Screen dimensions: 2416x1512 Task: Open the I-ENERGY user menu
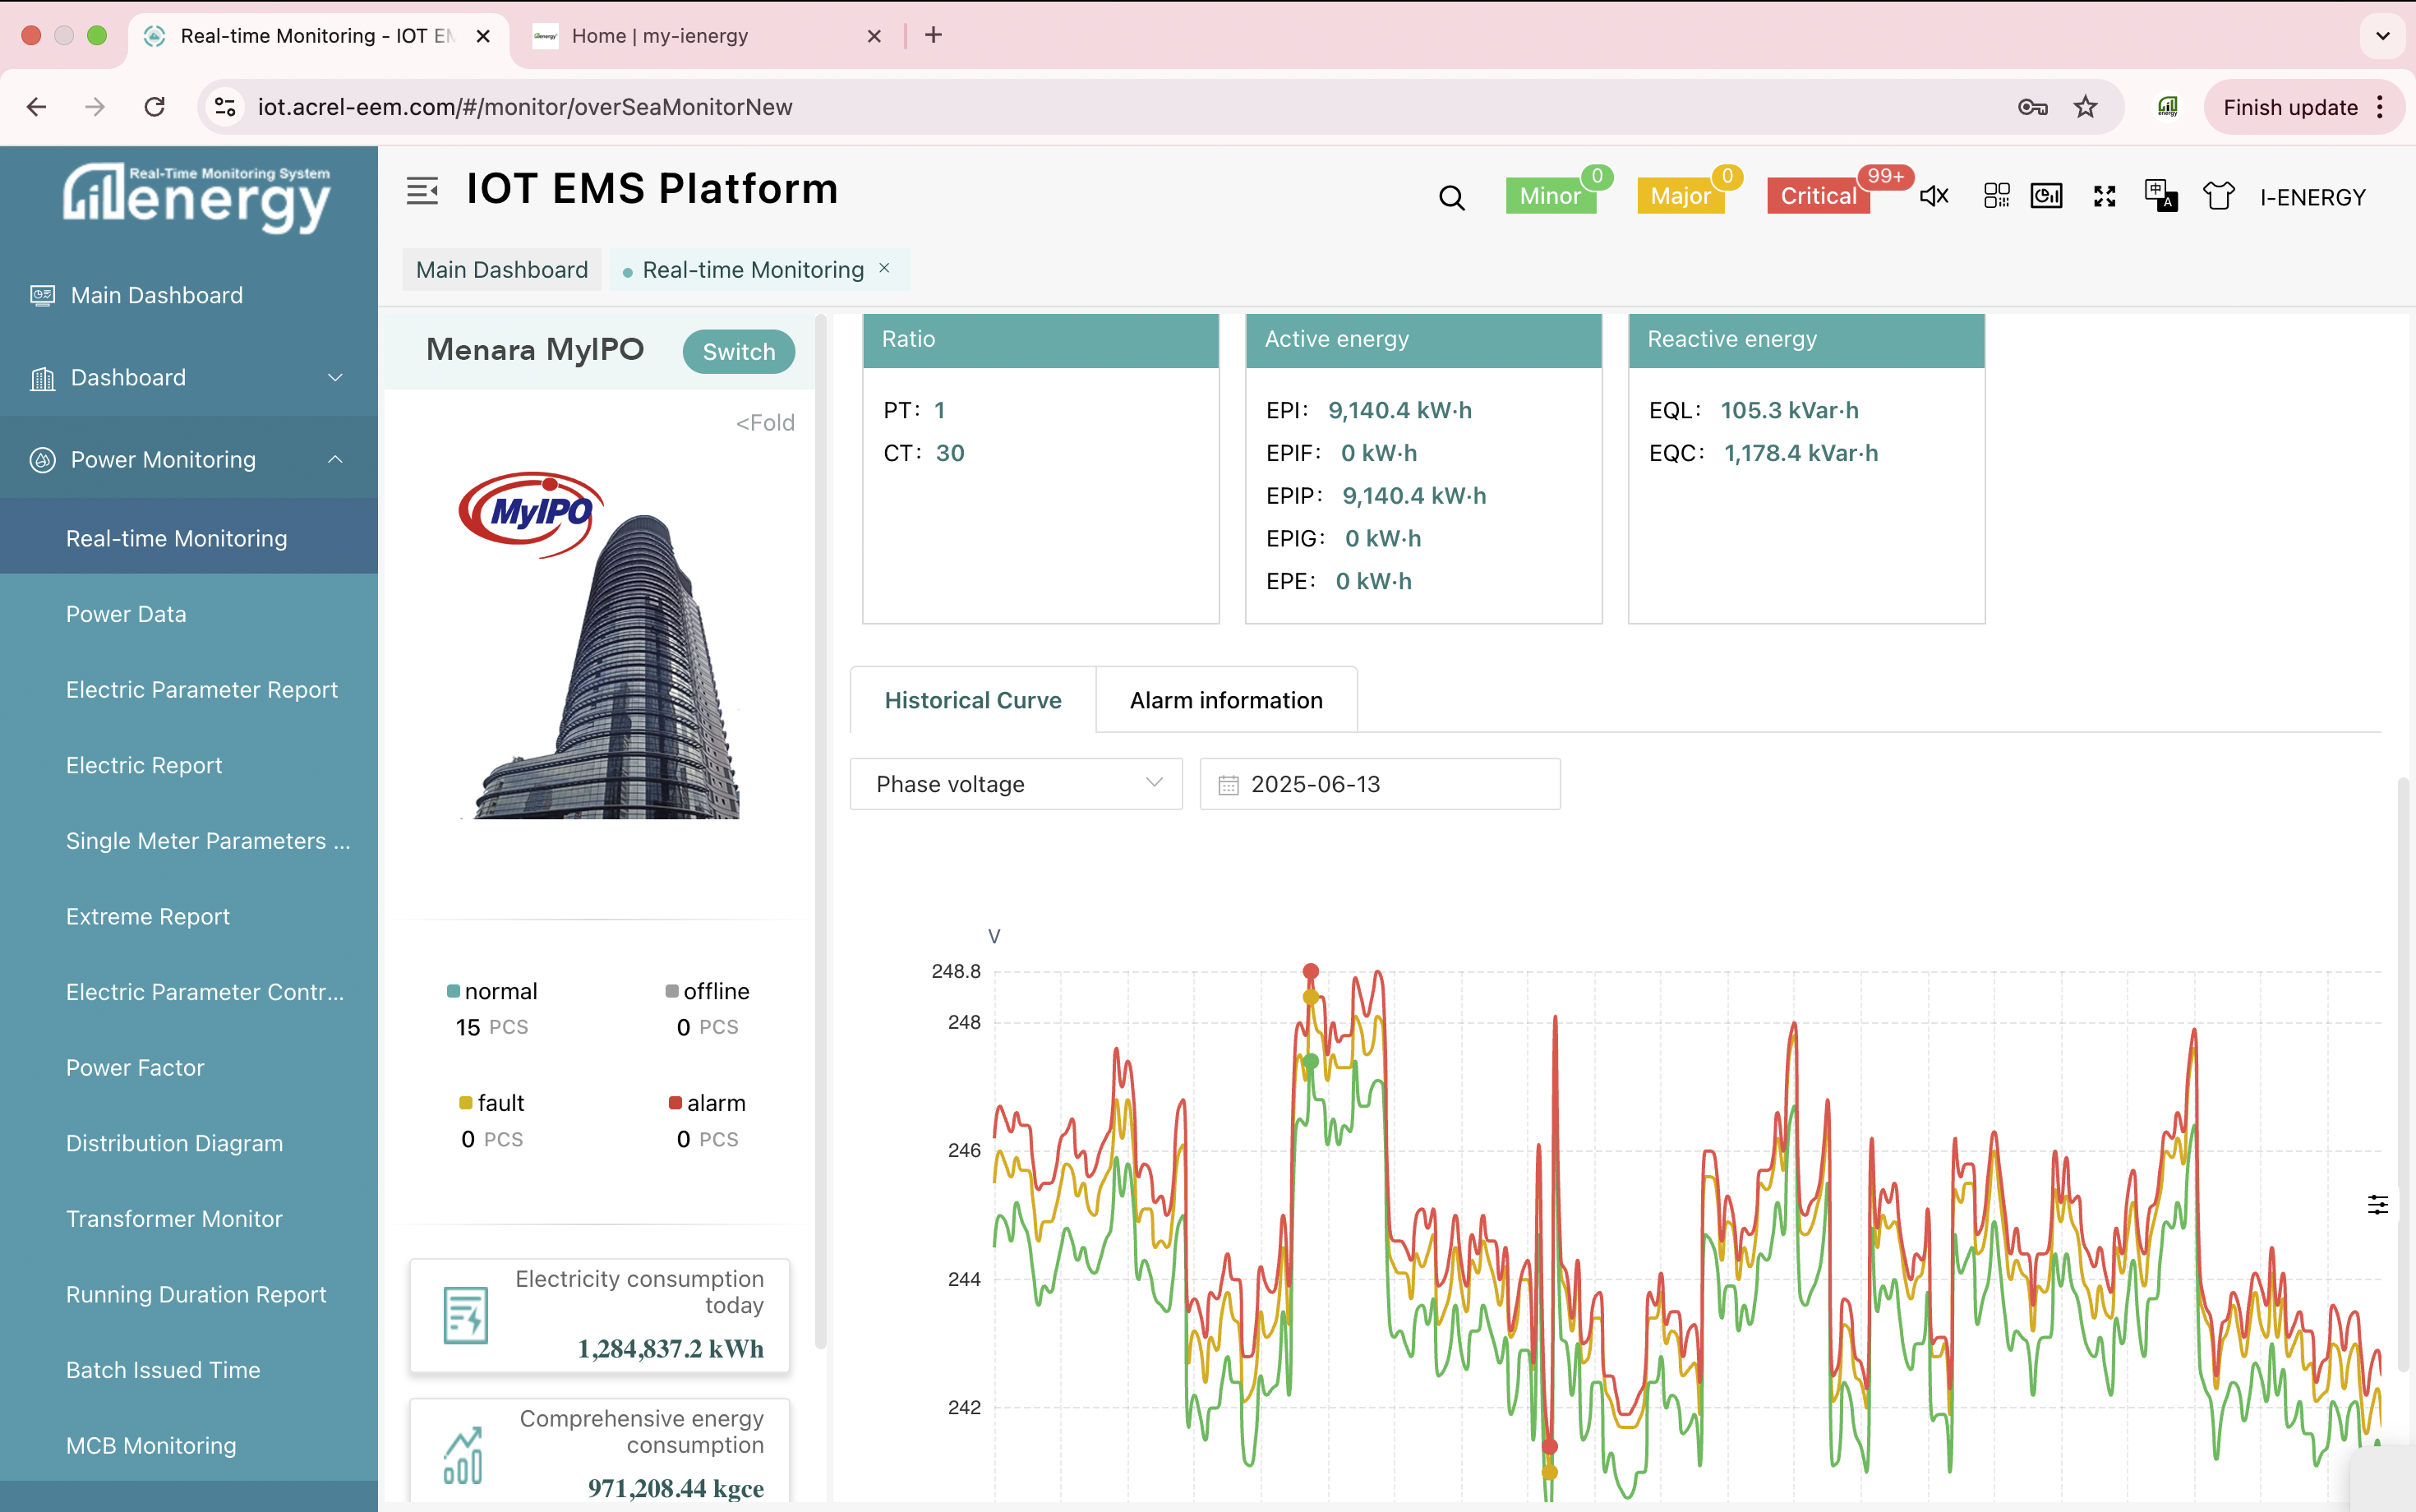[x=2312, y=197]
